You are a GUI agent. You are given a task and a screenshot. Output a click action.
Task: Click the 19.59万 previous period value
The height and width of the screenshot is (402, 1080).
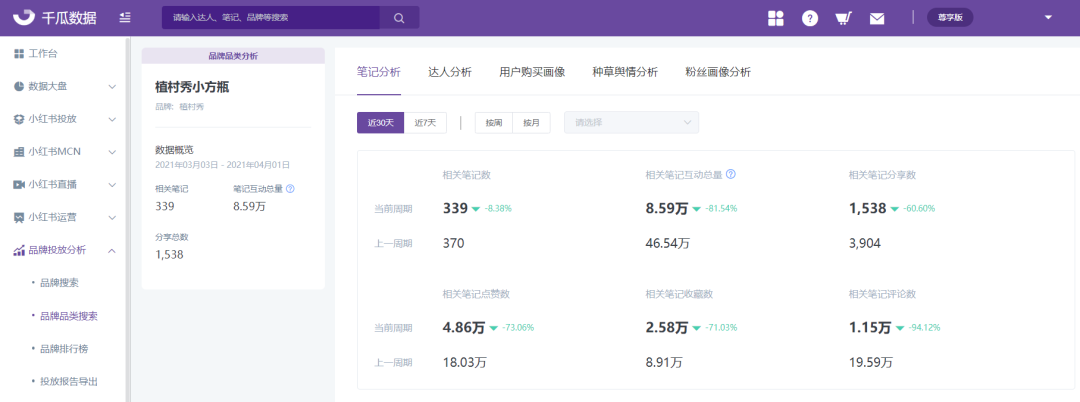pos(871,363)
